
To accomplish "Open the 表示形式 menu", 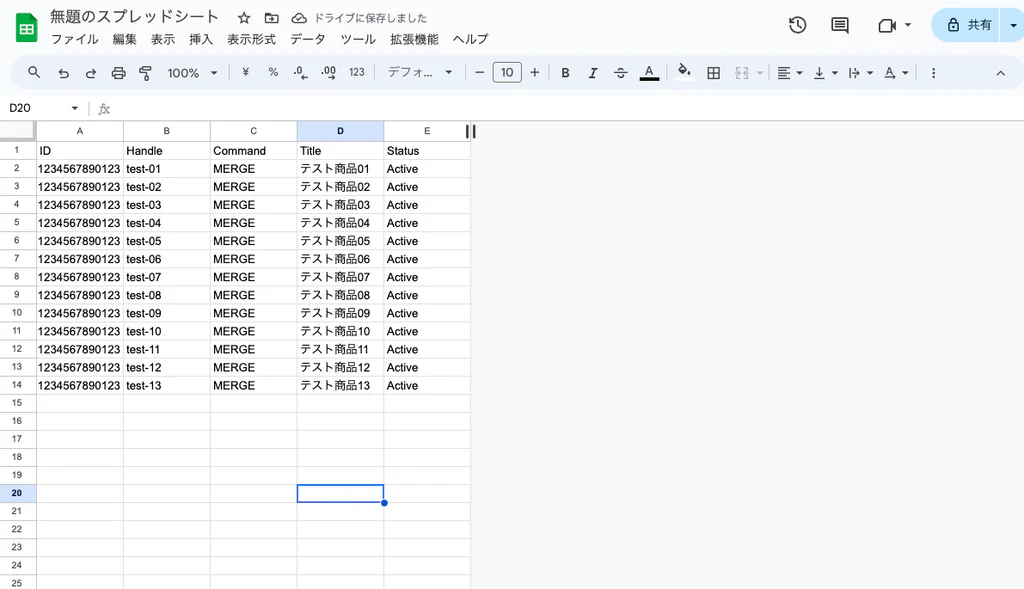I will pos(251,39).
